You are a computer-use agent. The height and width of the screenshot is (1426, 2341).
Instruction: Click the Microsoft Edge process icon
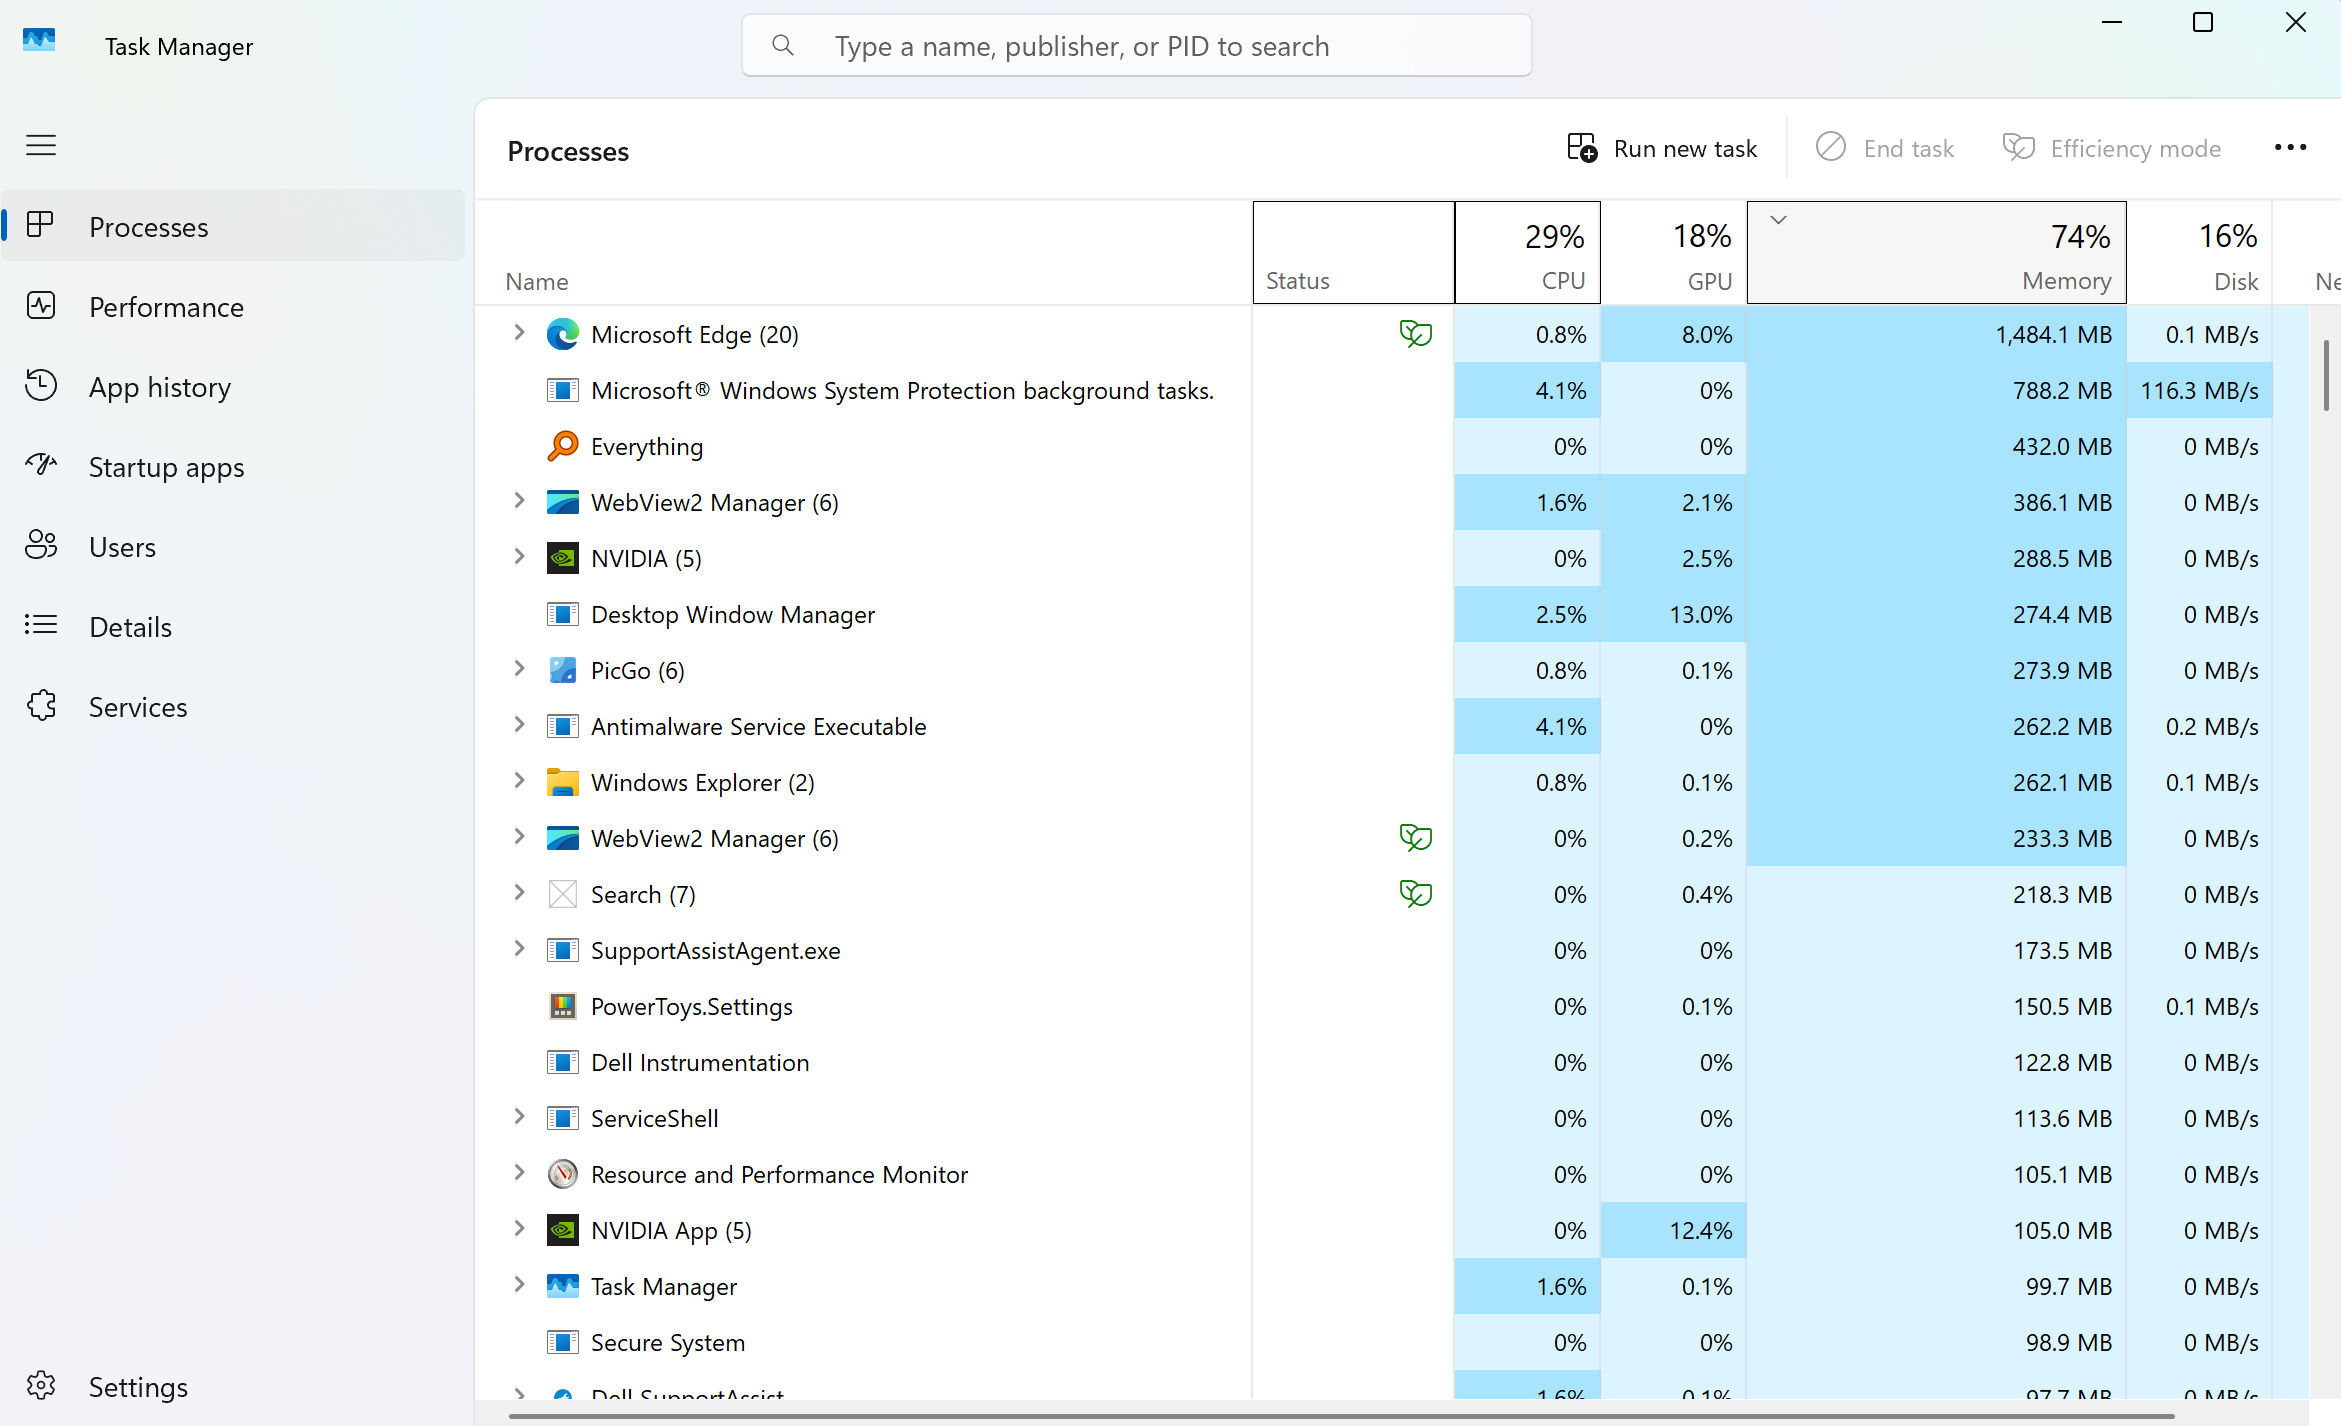[x=563, y=334]
